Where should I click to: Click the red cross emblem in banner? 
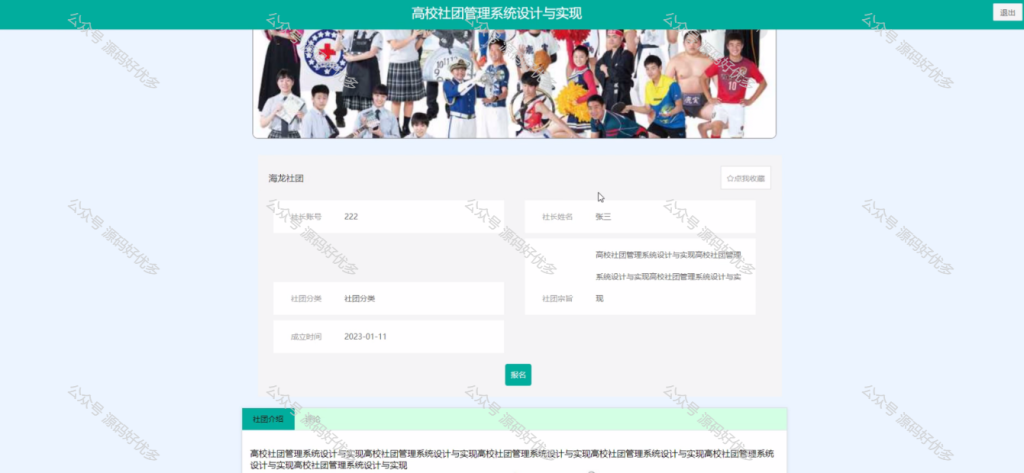[325, 51]
